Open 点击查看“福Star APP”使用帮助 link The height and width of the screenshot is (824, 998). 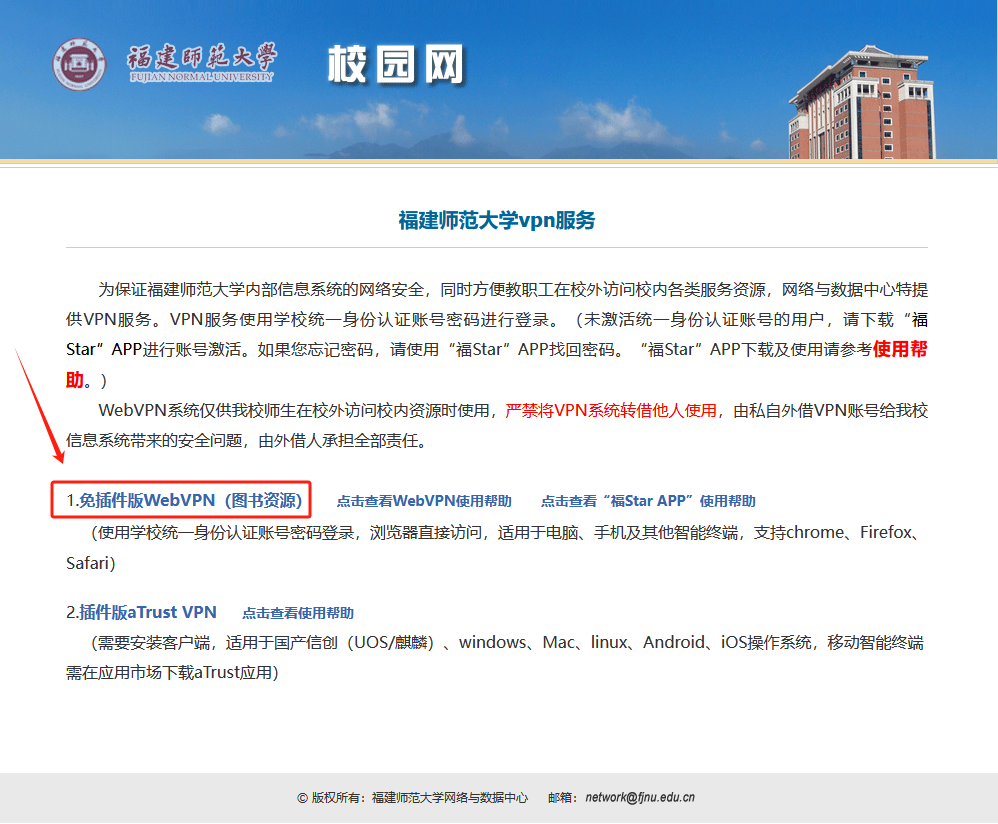648,501
